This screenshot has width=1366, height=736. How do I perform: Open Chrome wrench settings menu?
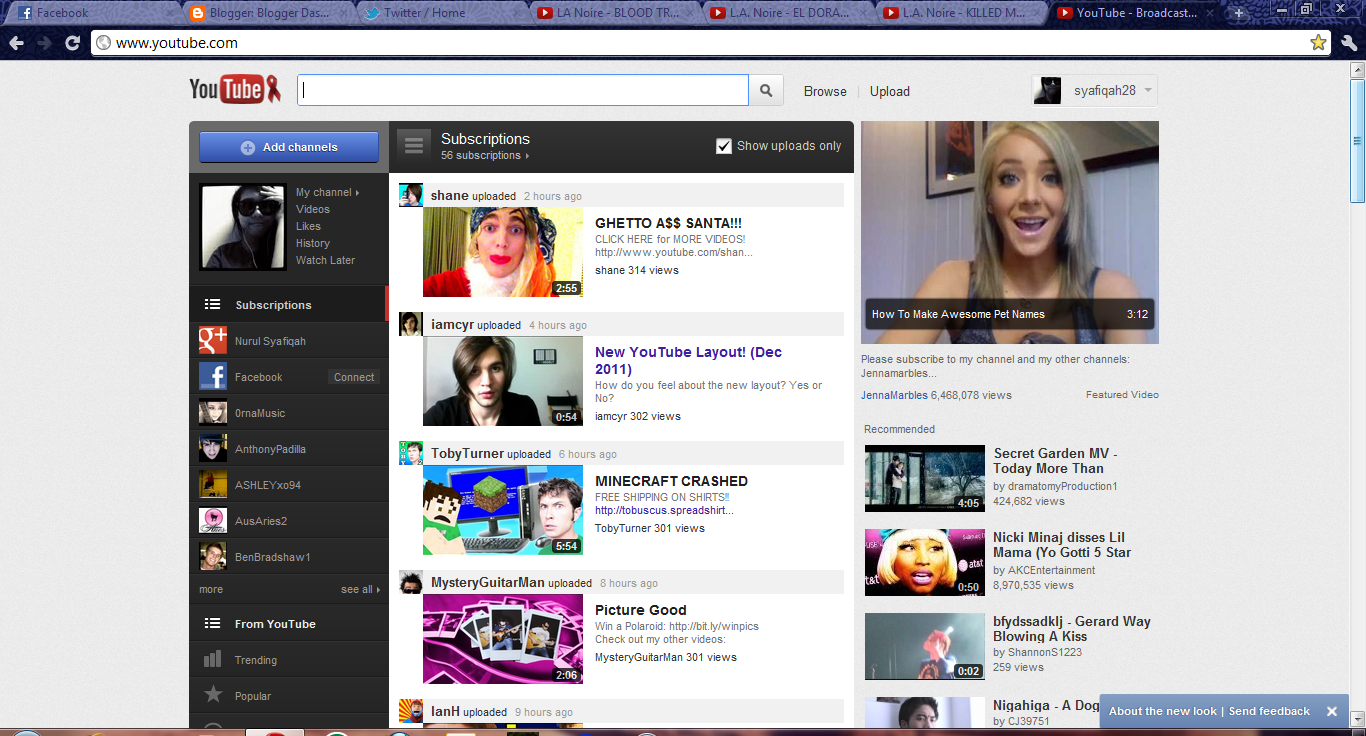[1349, 43]
